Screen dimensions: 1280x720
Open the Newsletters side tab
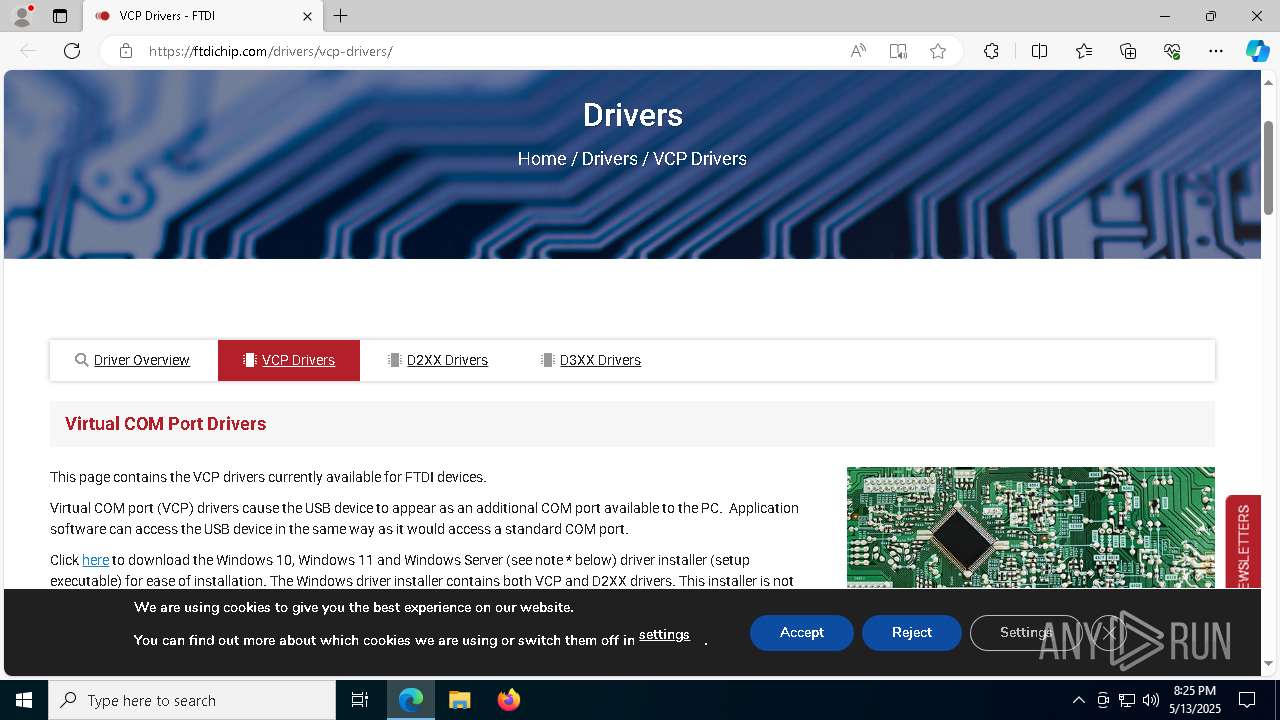pyautogui.click(x=1243, y=542)
